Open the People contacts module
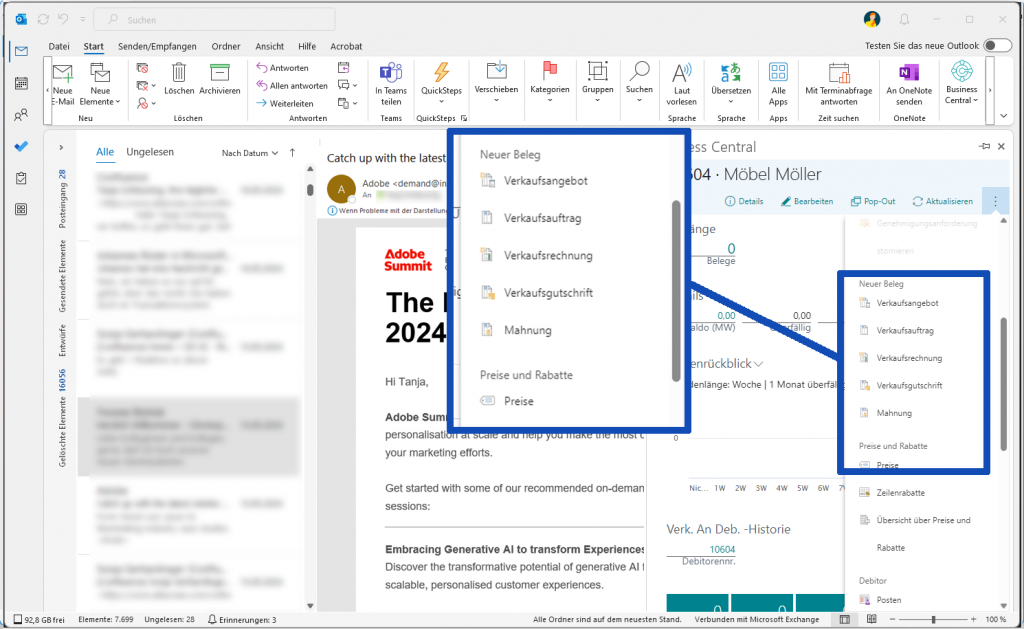The image size is (1024, 629). tap(22, 115)
